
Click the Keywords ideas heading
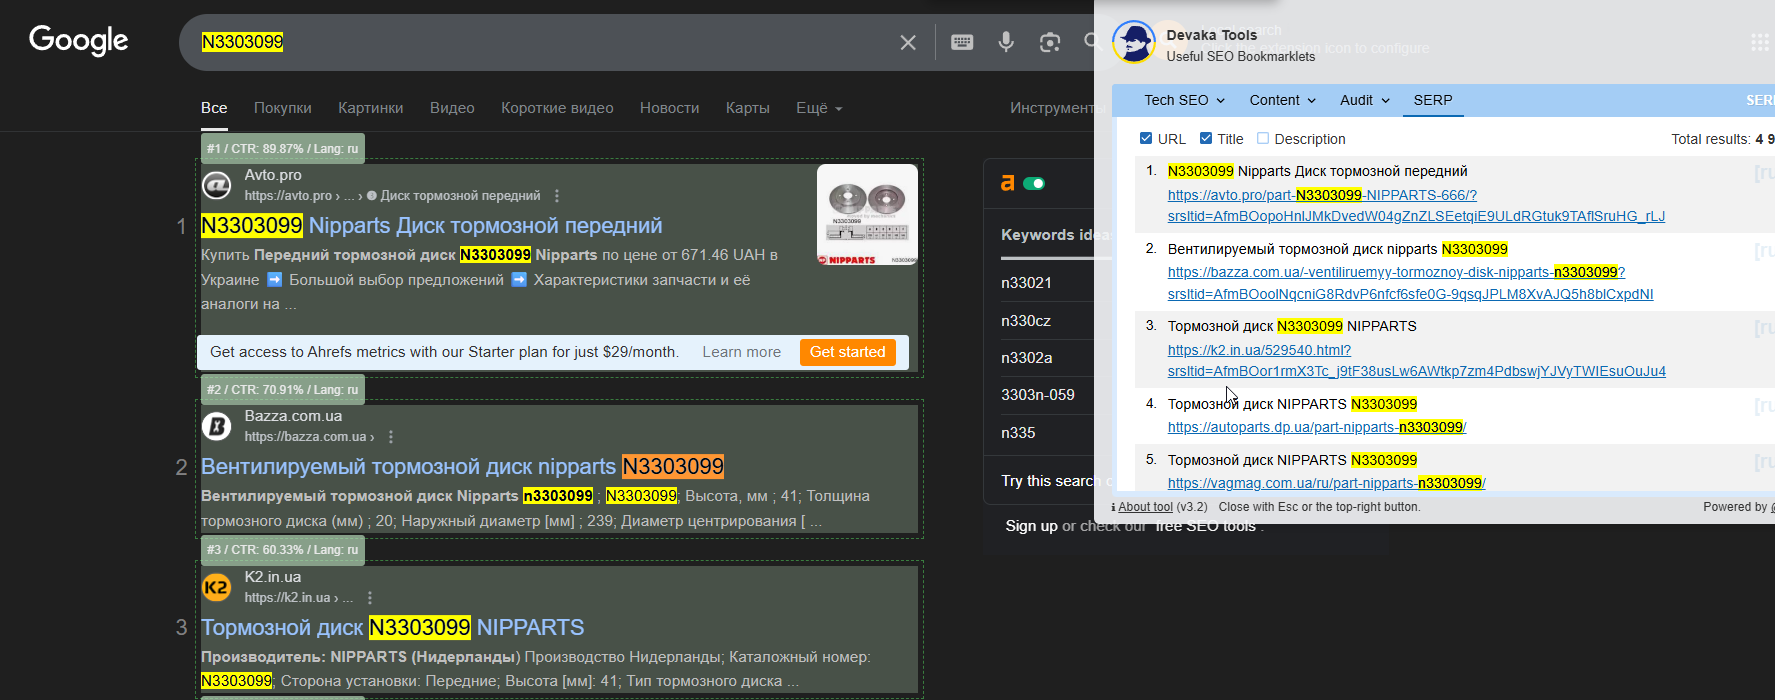(1055, 235)
